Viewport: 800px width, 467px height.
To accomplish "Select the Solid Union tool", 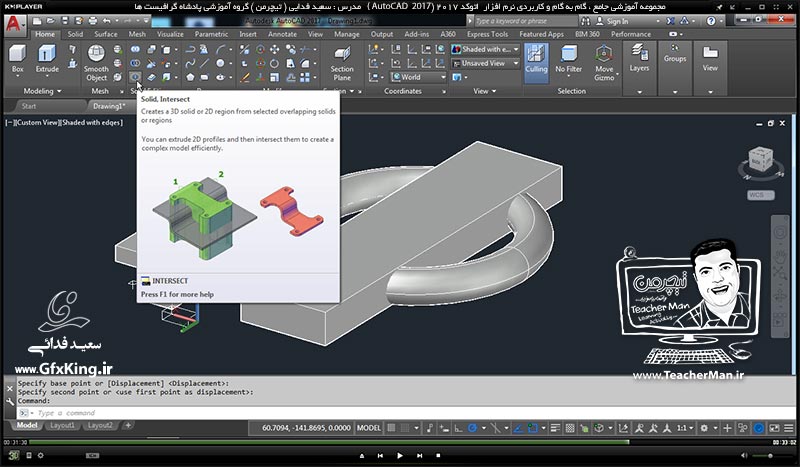I will (x=135, y=50).
